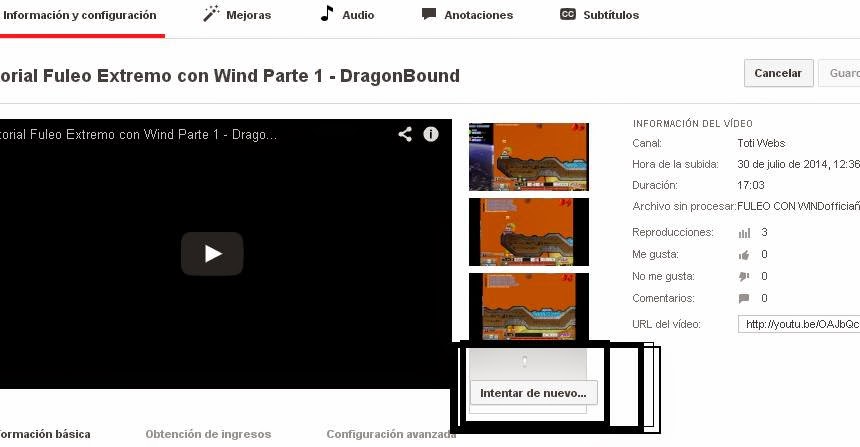Open the Mejoras tab with wand icon
860x447 pixels.
pyautogui.click(x=237, y=15)
